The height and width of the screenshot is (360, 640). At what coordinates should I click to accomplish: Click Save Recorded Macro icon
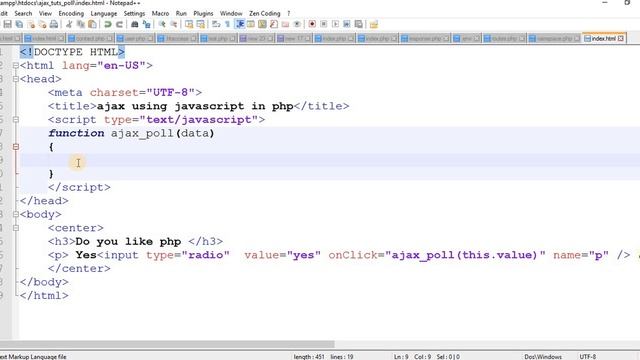(358, 24)
